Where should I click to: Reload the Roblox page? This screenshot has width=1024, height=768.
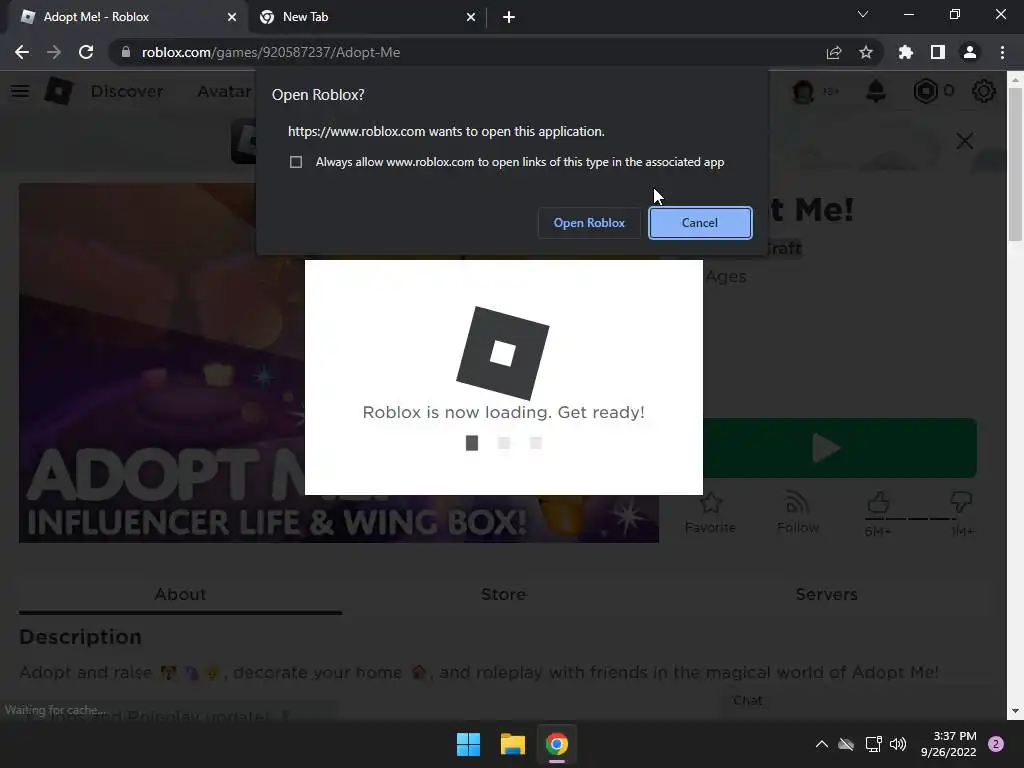[86, 52]
